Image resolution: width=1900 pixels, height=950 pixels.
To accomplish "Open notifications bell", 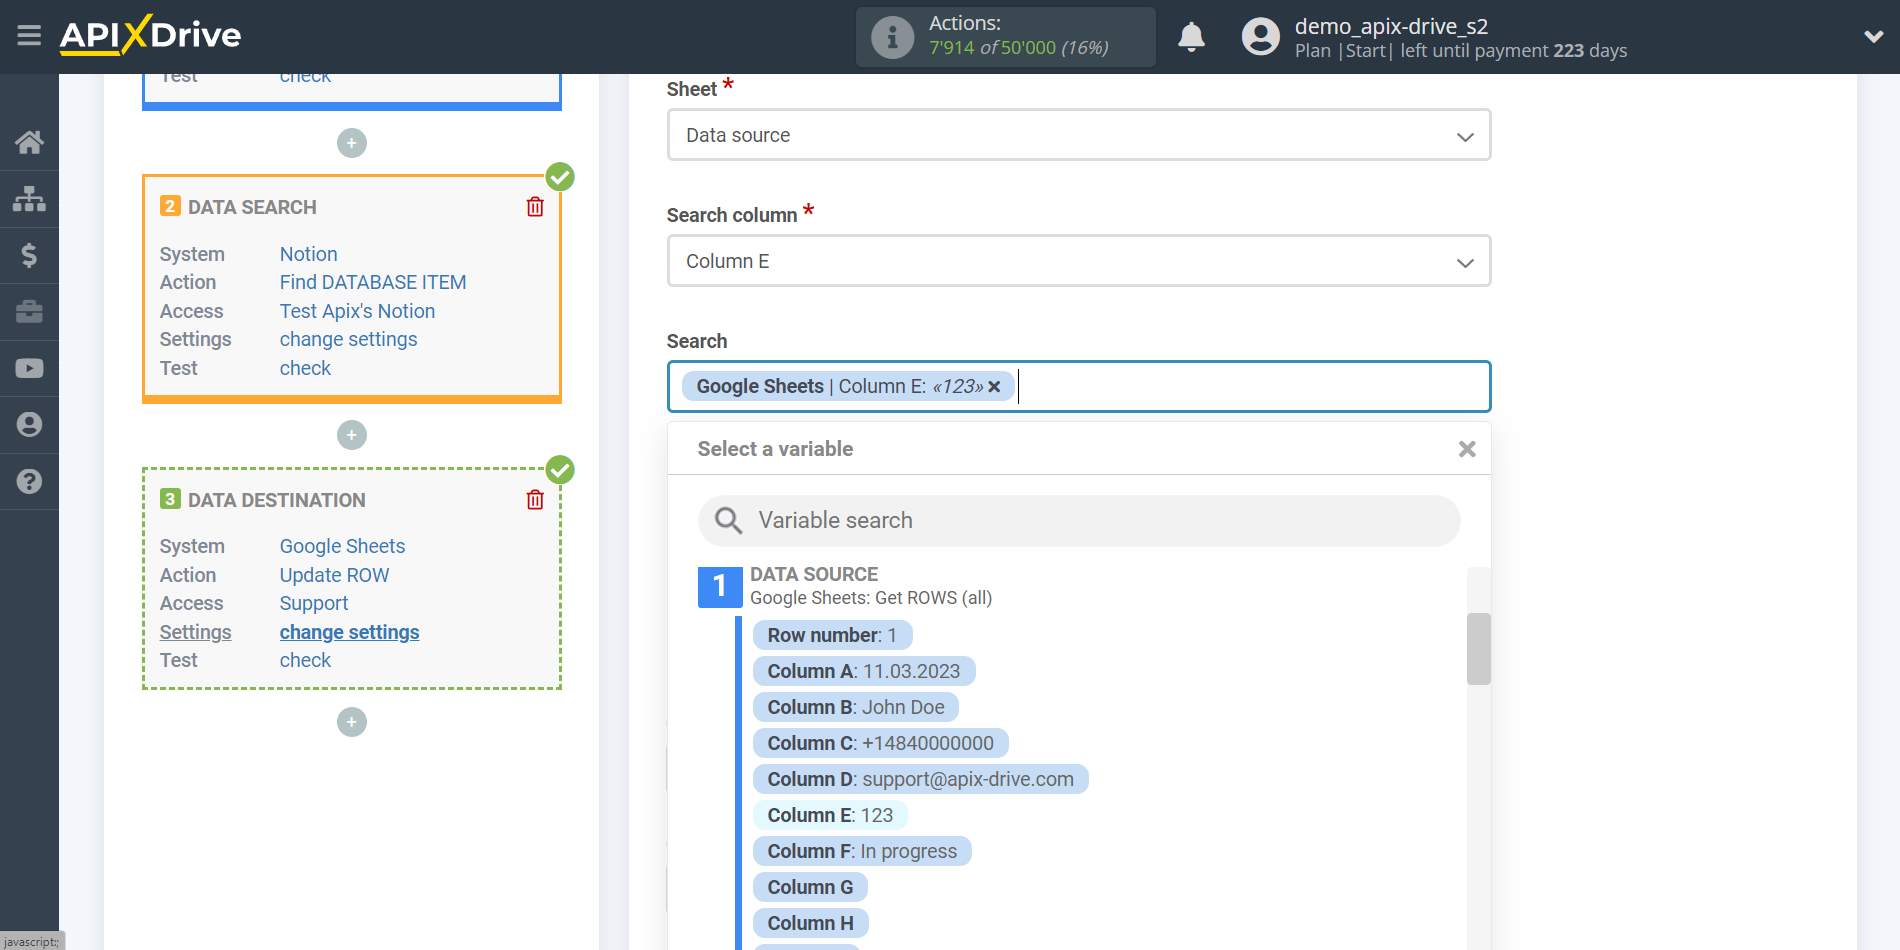I will [1191, 37].
